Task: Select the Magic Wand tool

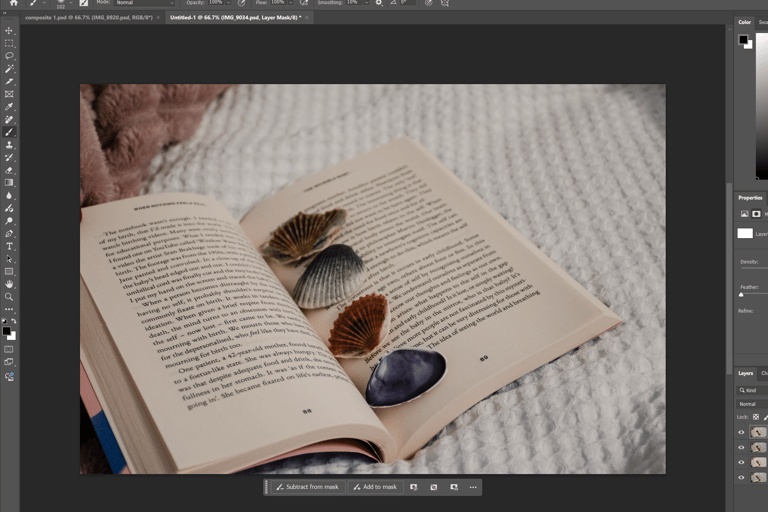Action: [9, 69]
